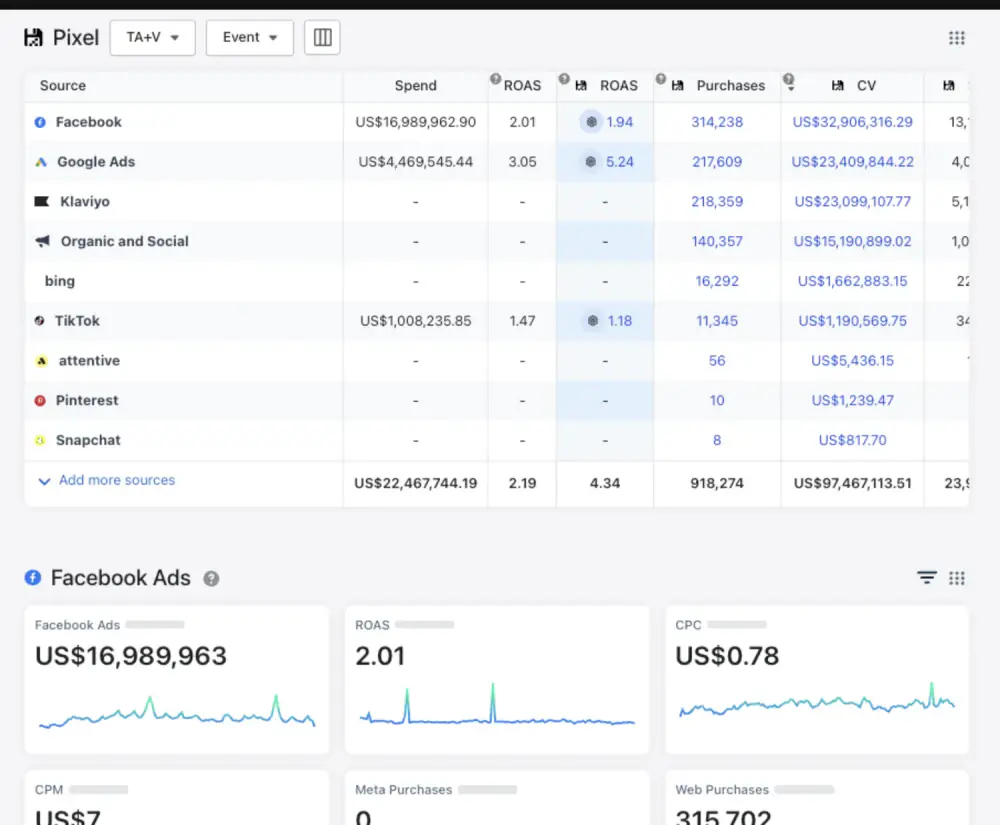Open the TA+V attribution model dropdown
Screen dimensions: 1000x825
point(152,38)
